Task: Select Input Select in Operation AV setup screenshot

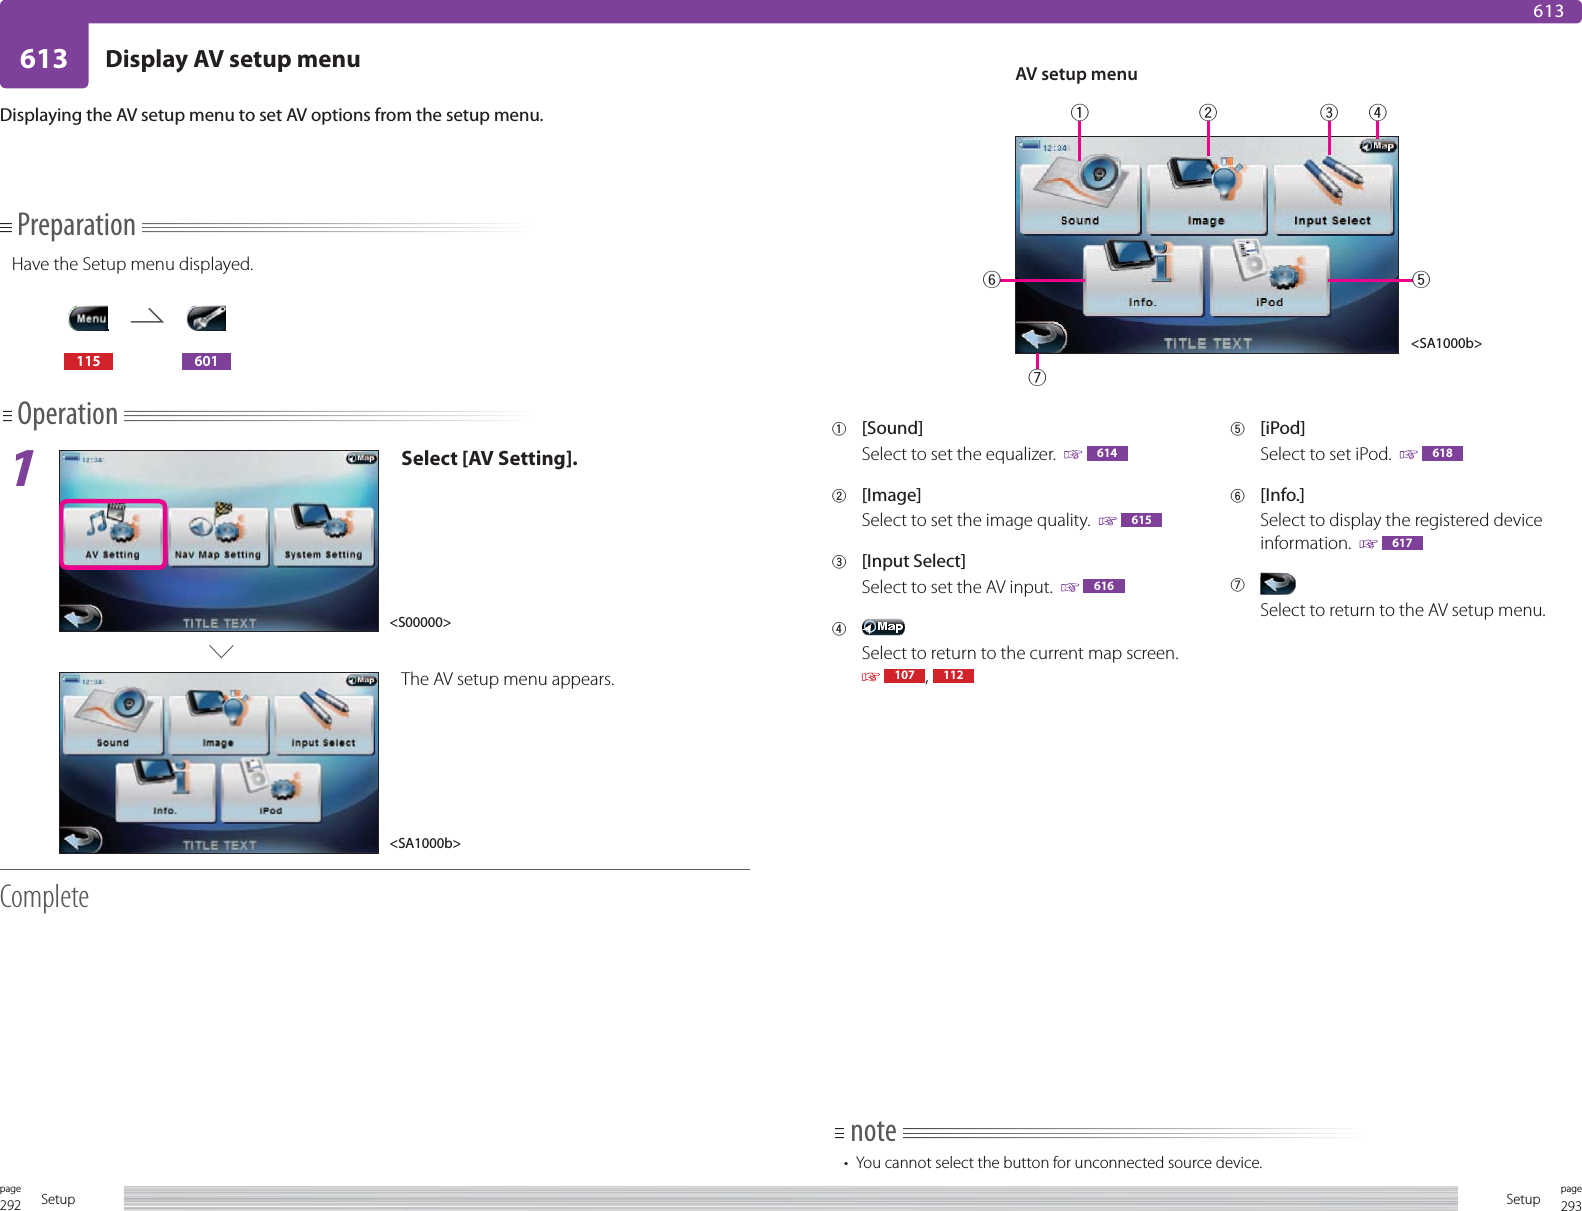Action: tap(323, 721)
